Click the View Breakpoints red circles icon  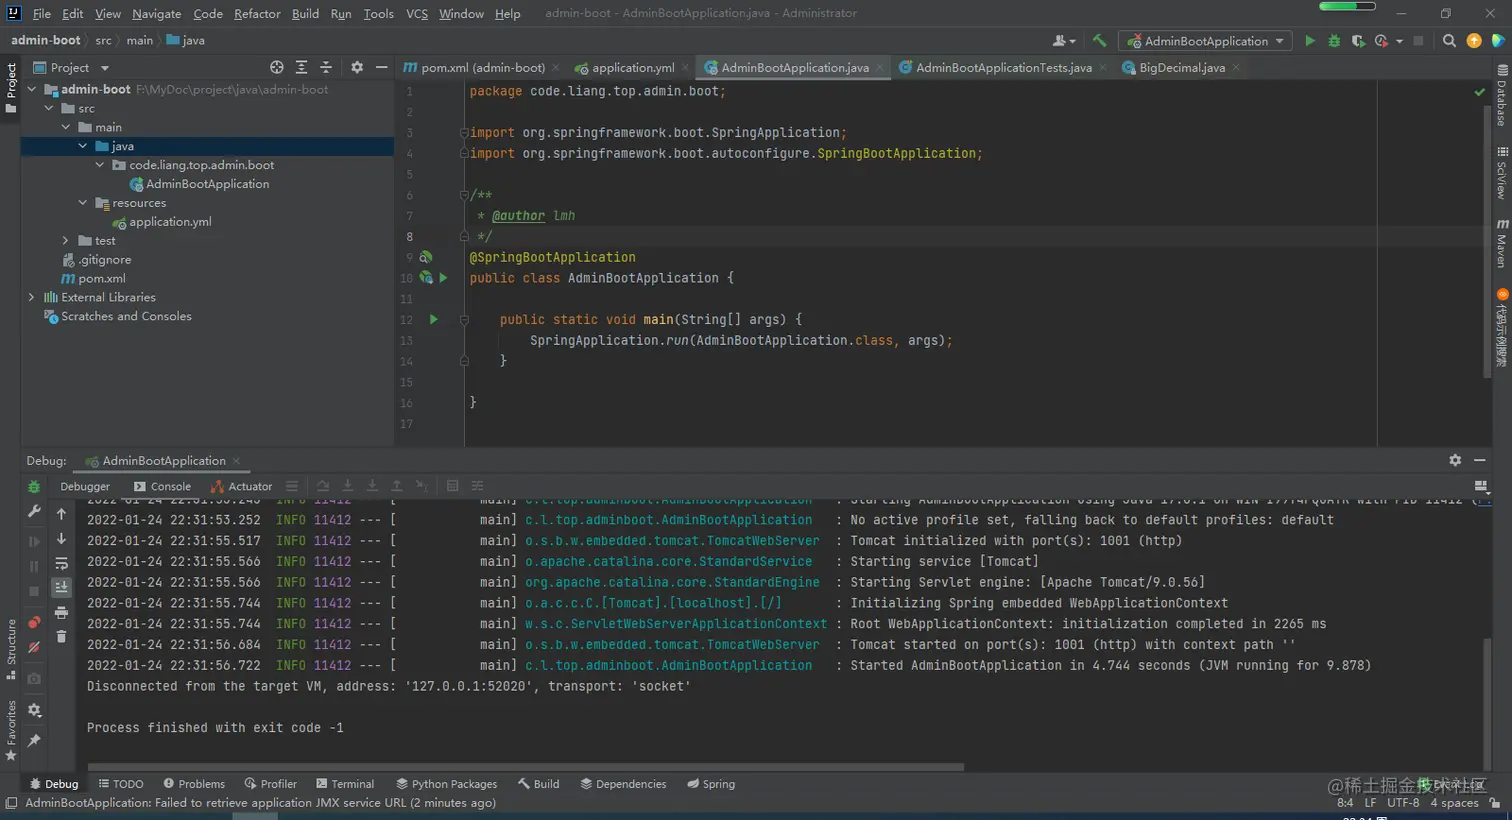pos(34,622)
